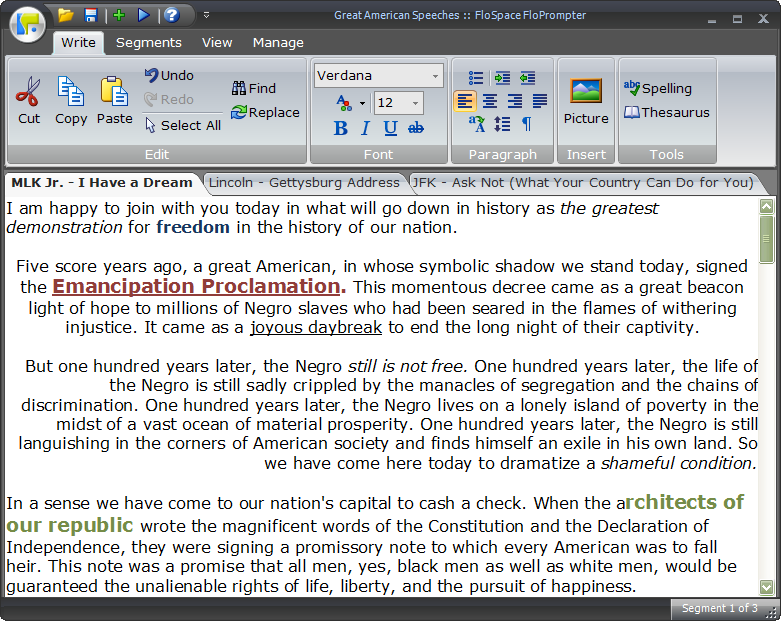The width and height of the screenshot is (781, 621).
Task: Click the Redo button
Action: click(x=169, y=99)
